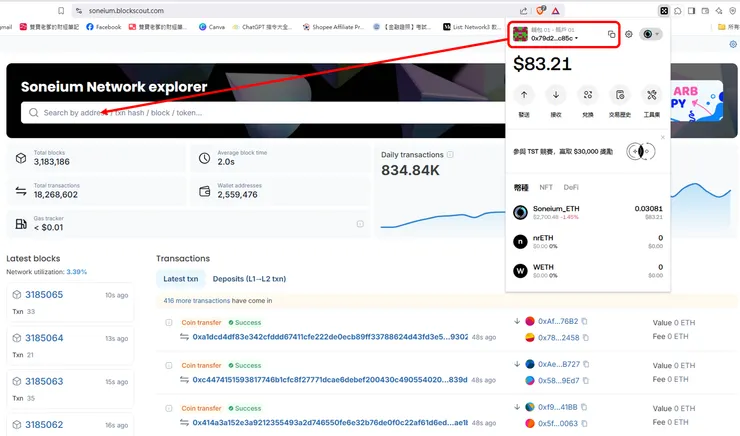This screenshot has height=436, width=740.
Task: Open Brave Rewards triangle icon
Action: point(555,10)
